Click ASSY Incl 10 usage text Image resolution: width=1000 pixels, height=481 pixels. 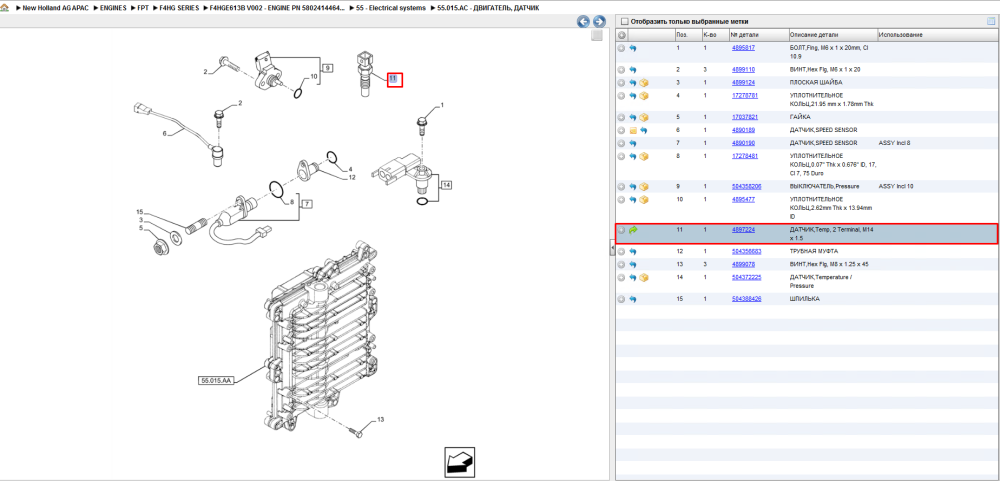[x=895, y=187]
